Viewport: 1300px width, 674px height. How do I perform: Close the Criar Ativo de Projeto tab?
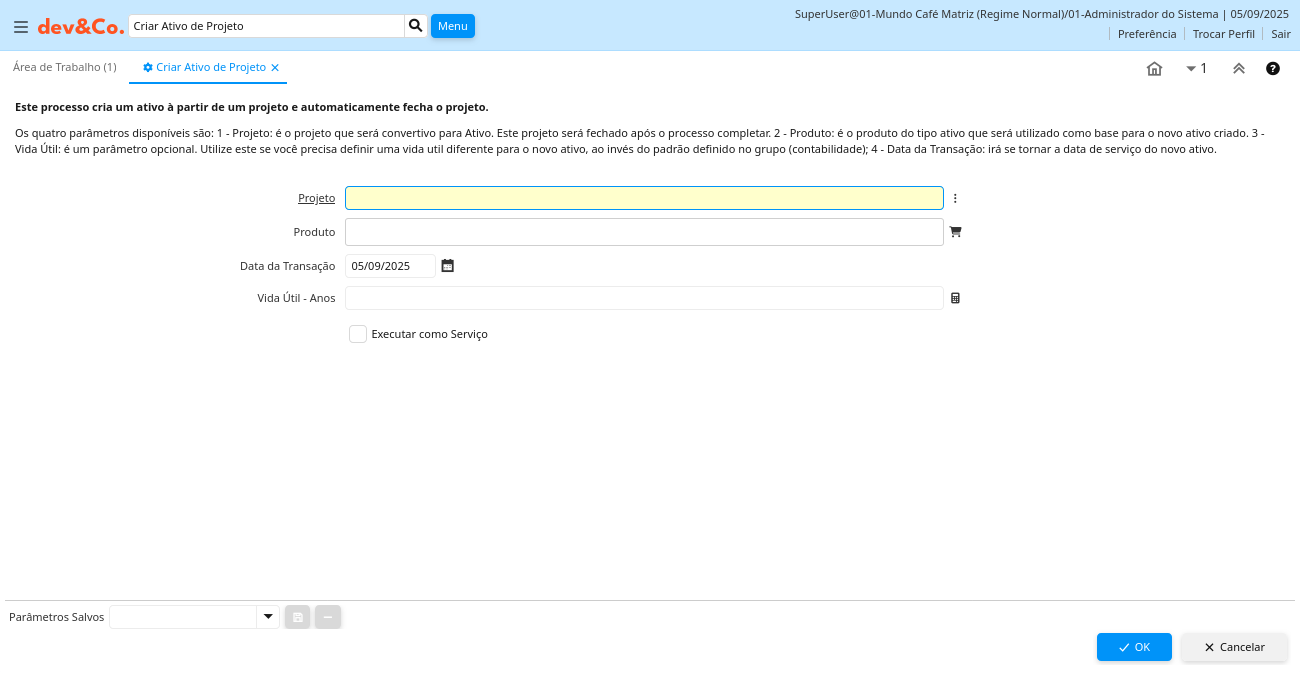point(275,68)
